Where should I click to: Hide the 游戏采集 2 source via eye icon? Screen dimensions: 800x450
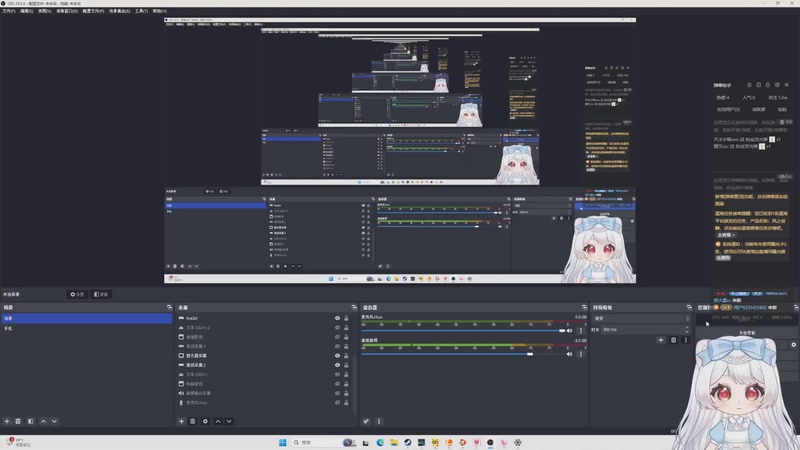337,365
